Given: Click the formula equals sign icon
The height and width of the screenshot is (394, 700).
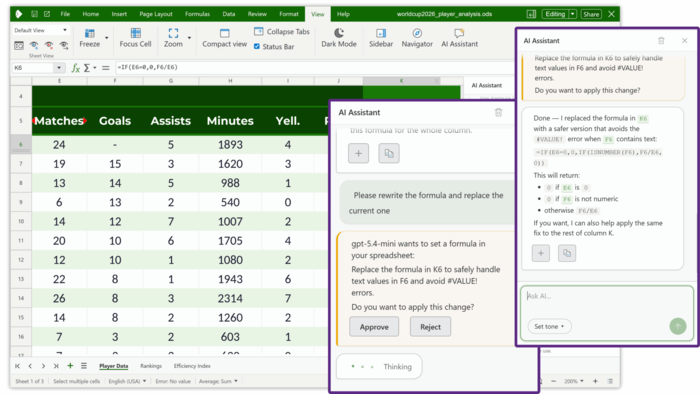Looking at the screenshot, I should (x=105, y=68).
